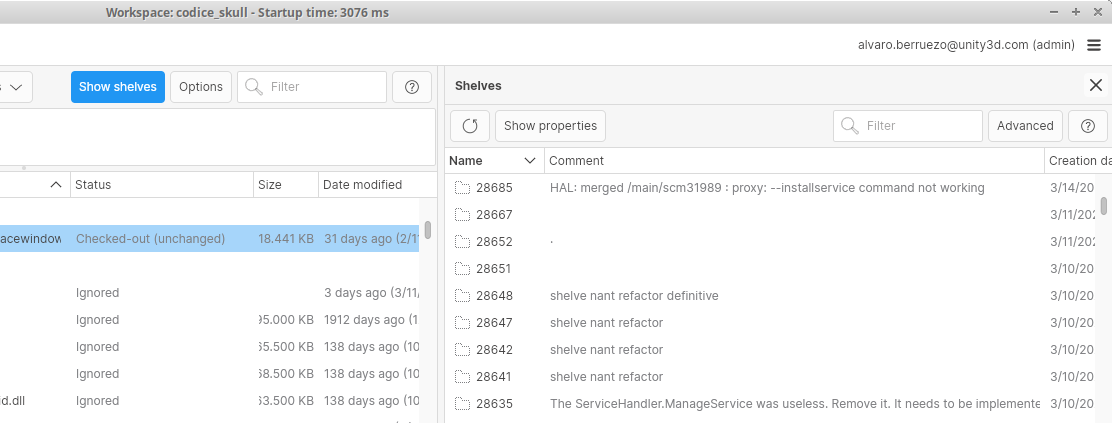Viewport: 1112px width, 423px height.
Task: Click the Show properties button
Action: click(550, 126)
